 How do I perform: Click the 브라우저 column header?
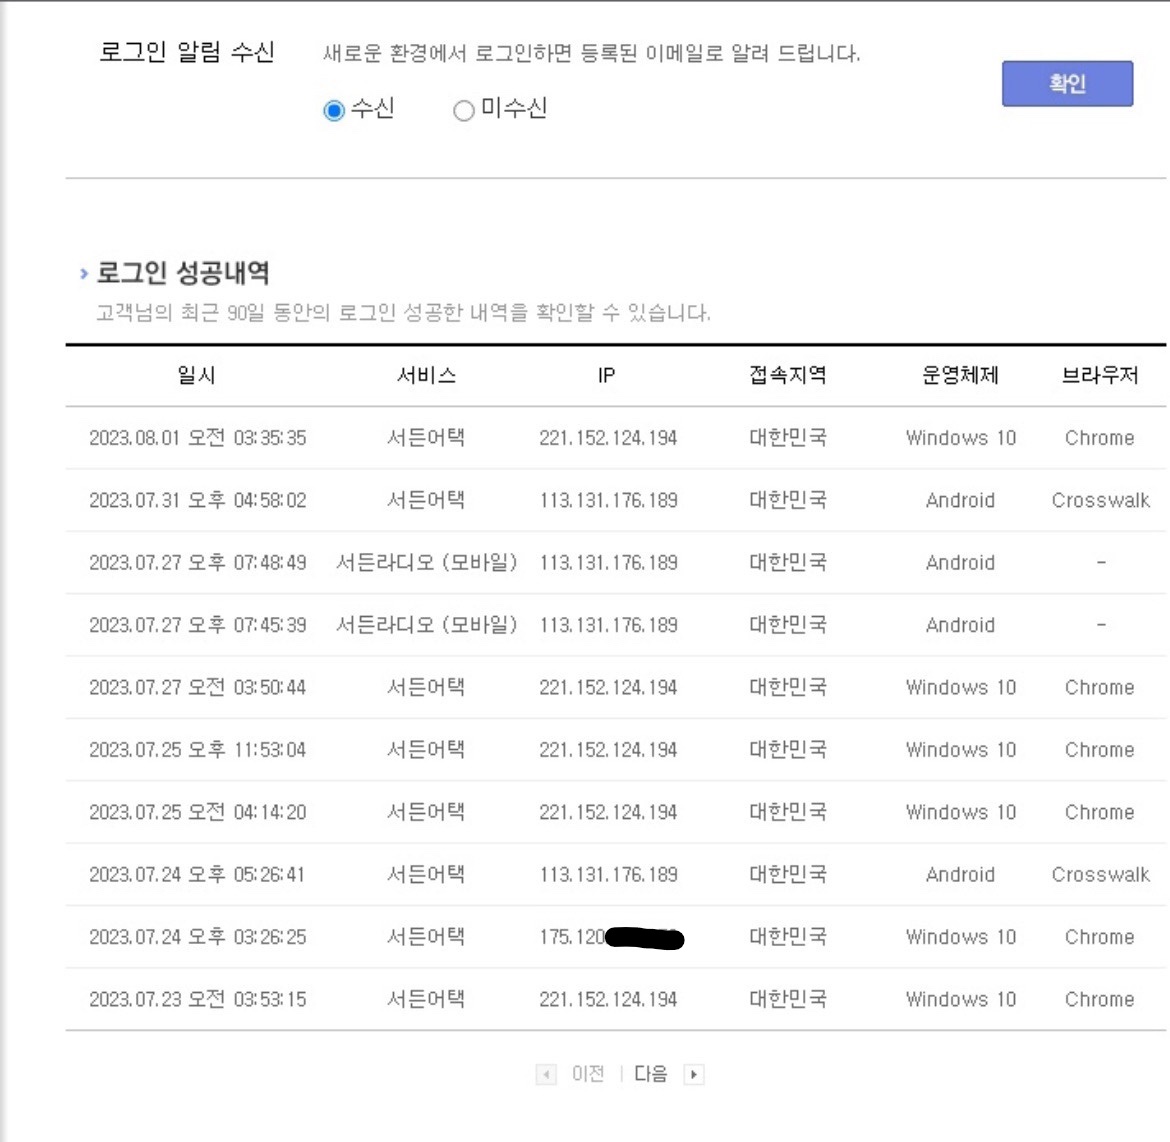[1099, 376]
